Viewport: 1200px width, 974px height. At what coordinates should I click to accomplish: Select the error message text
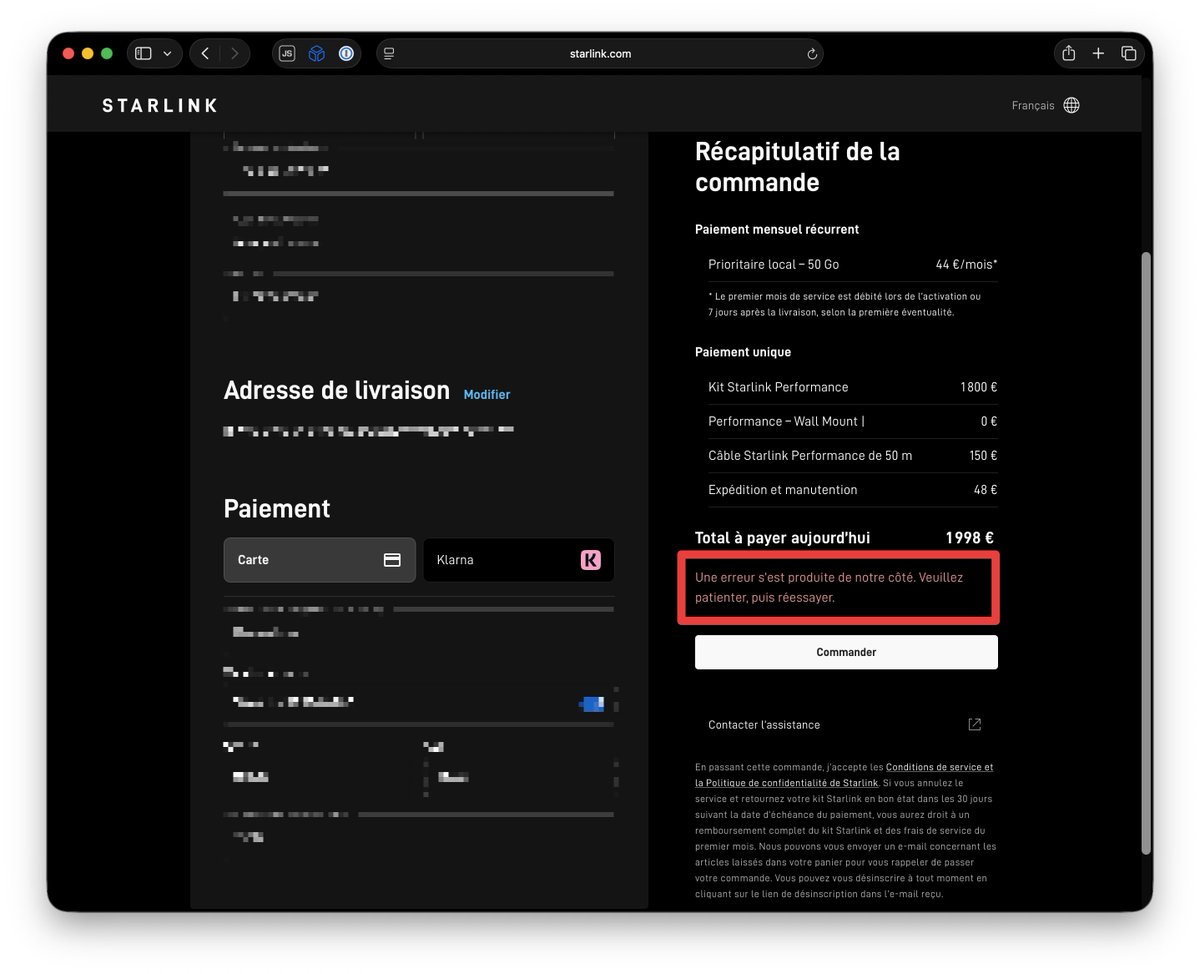(829, 587)
